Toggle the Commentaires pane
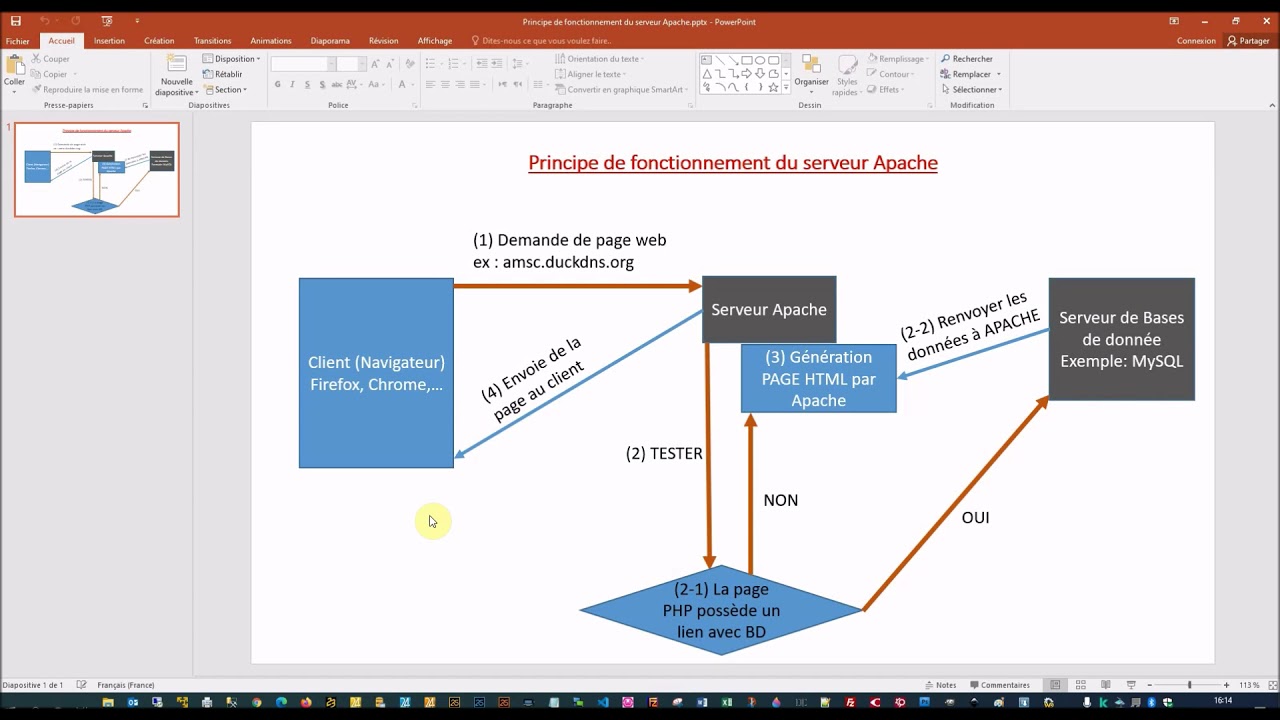This screenshot has height=720, width=1280. point(1000,685)
